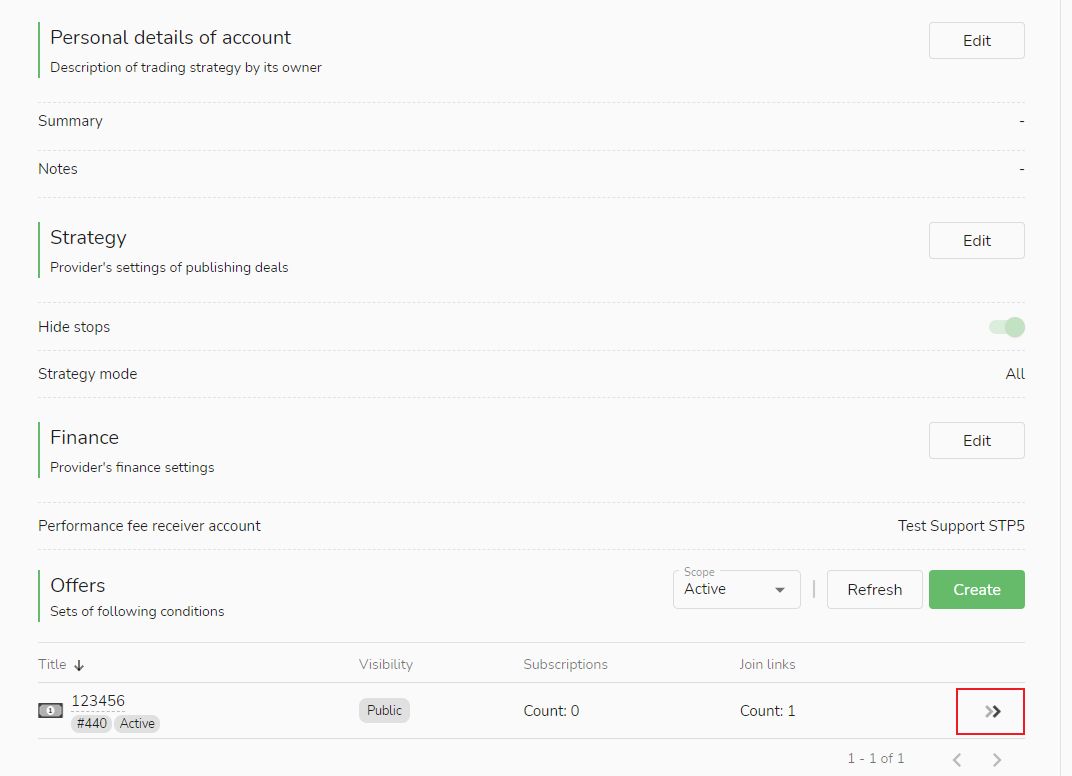
Task: Create a new offer
Action: coord(976,590)
